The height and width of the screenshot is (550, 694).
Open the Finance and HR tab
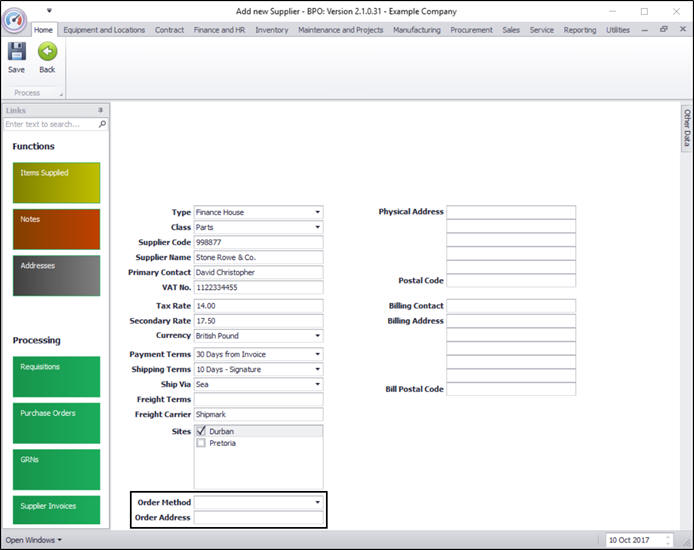click(219, 30)
